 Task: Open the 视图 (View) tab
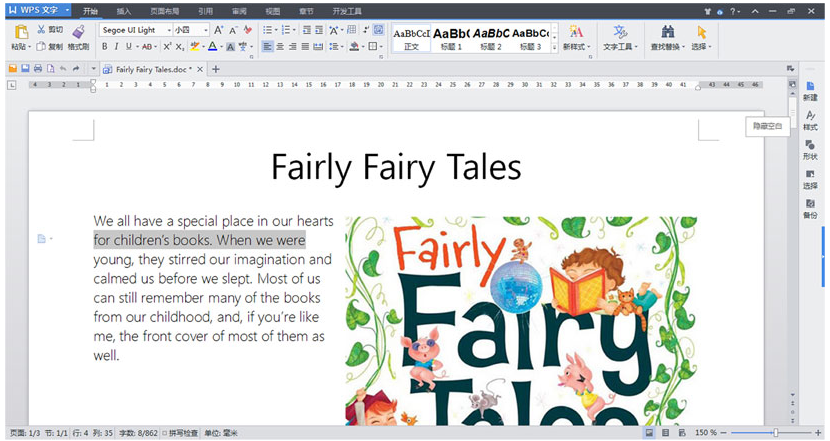(x=273, y=11)
